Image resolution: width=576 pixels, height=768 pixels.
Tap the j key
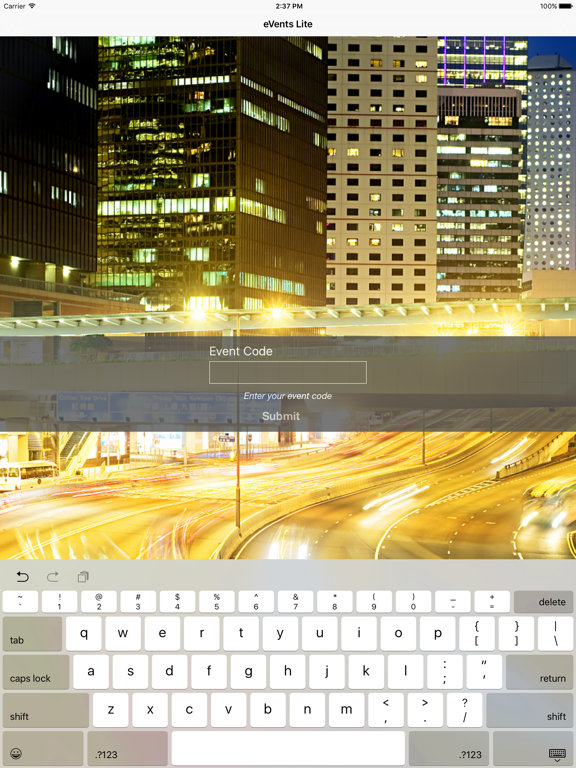click(x=327, y=672)
